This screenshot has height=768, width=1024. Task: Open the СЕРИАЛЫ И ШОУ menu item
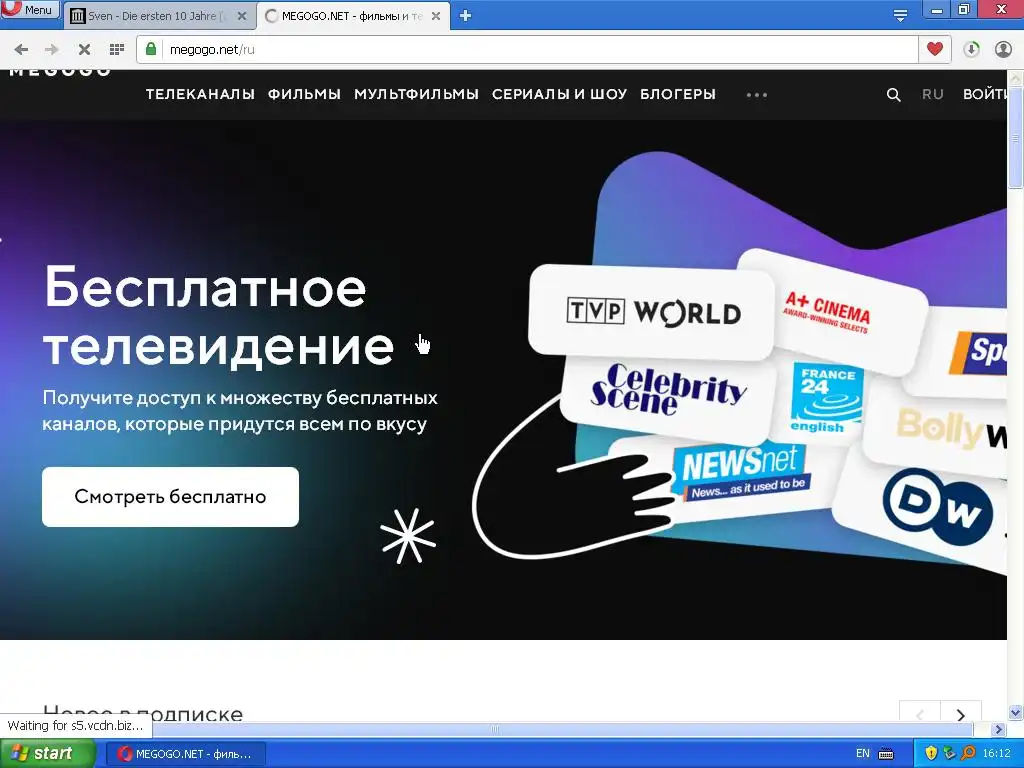point(559,94)
